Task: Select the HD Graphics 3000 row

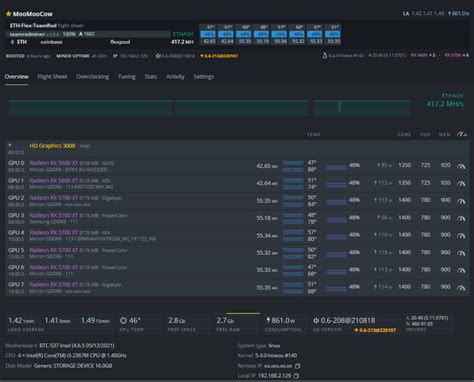Action: point(237,149)
